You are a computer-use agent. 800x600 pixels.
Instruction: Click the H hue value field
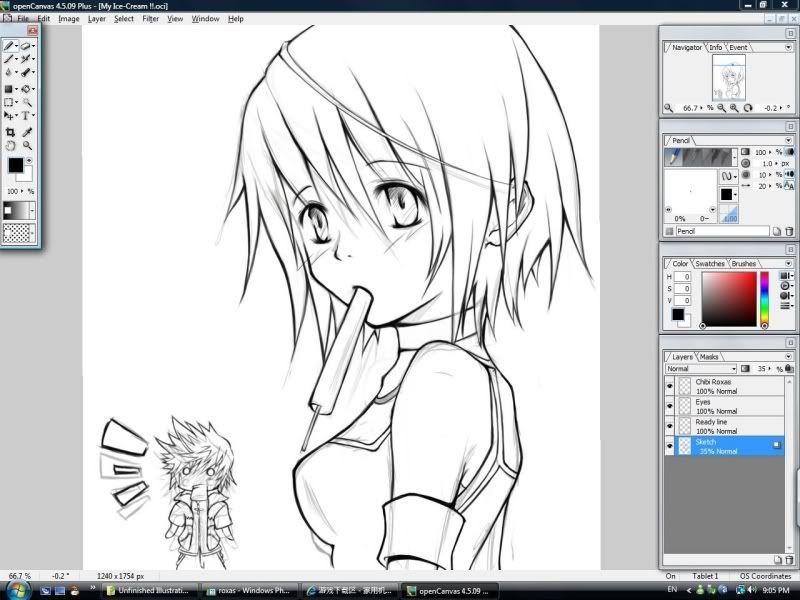tap(683, 277)
